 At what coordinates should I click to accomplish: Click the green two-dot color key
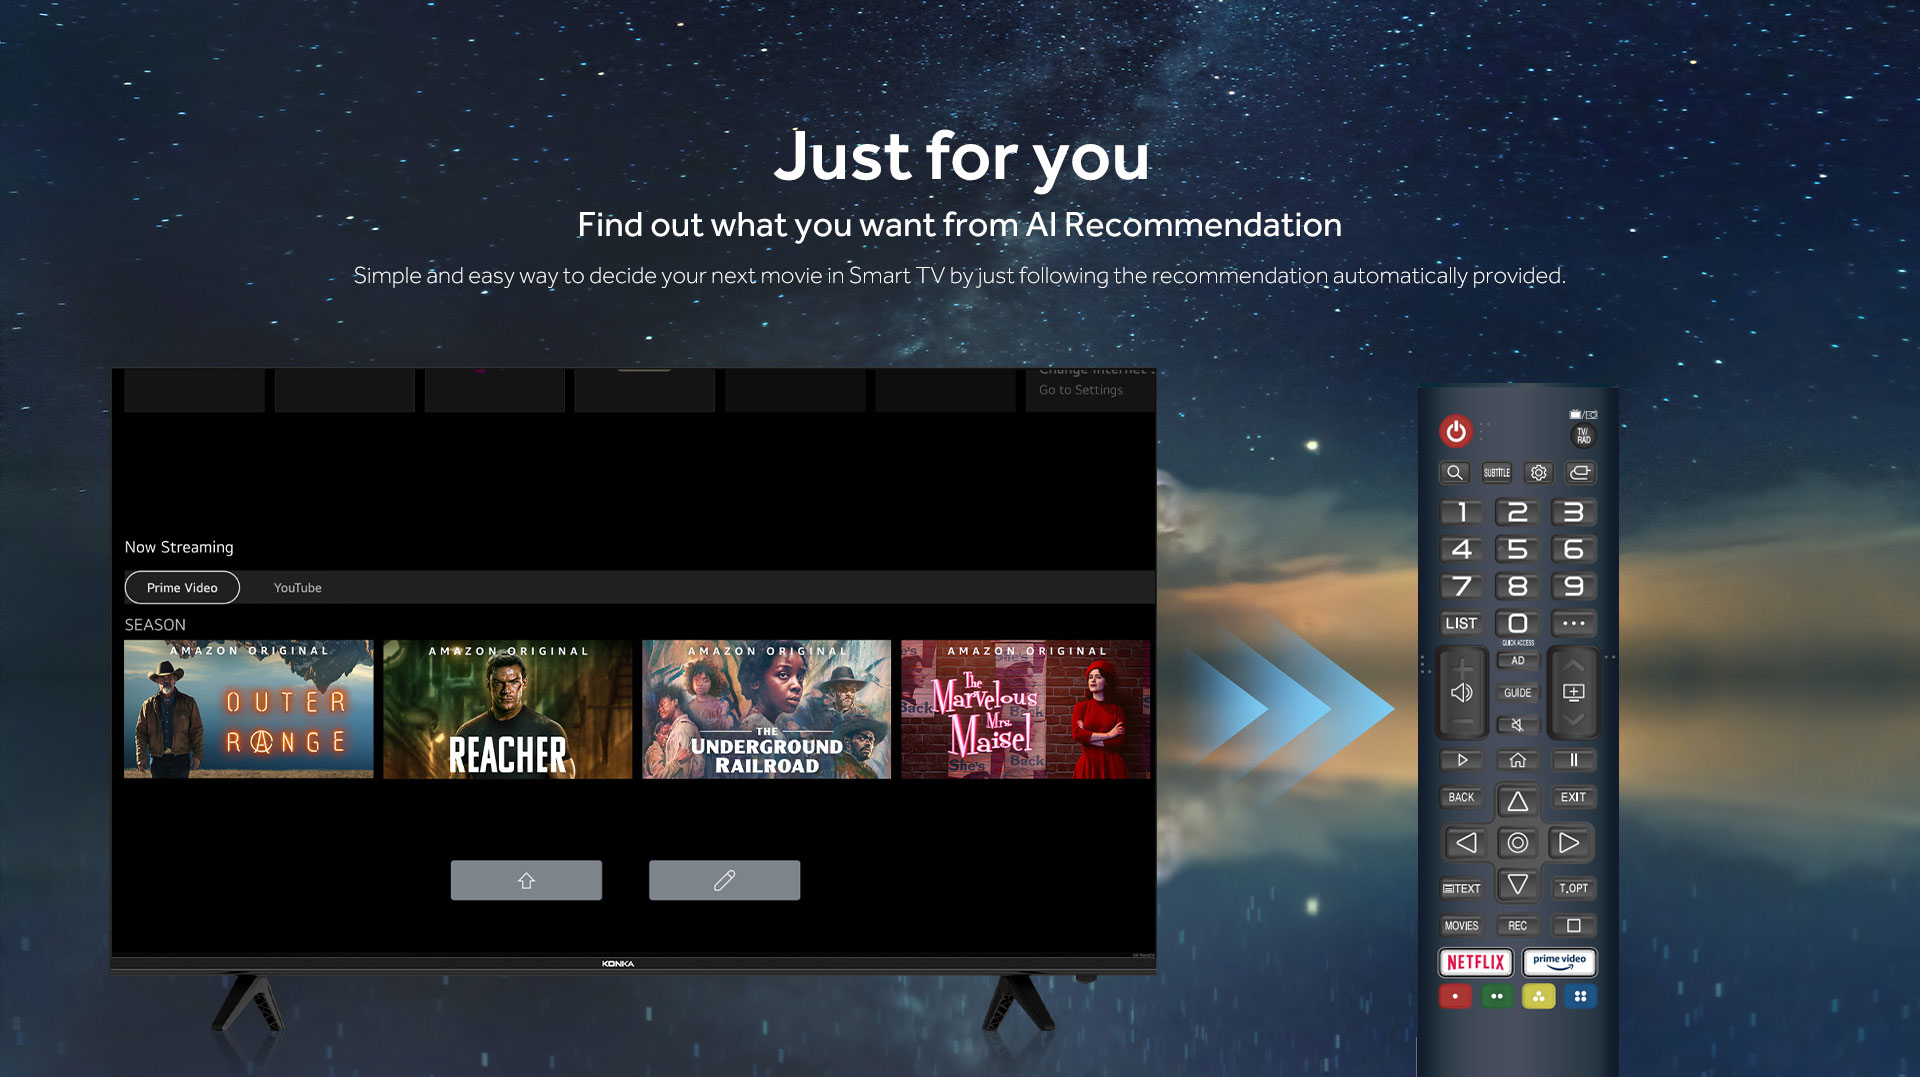tap(1497, 996)
